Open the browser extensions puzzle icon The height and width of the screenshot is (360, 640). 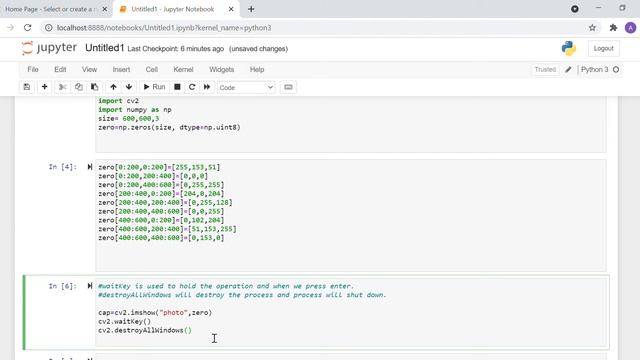tap(613, 28)
